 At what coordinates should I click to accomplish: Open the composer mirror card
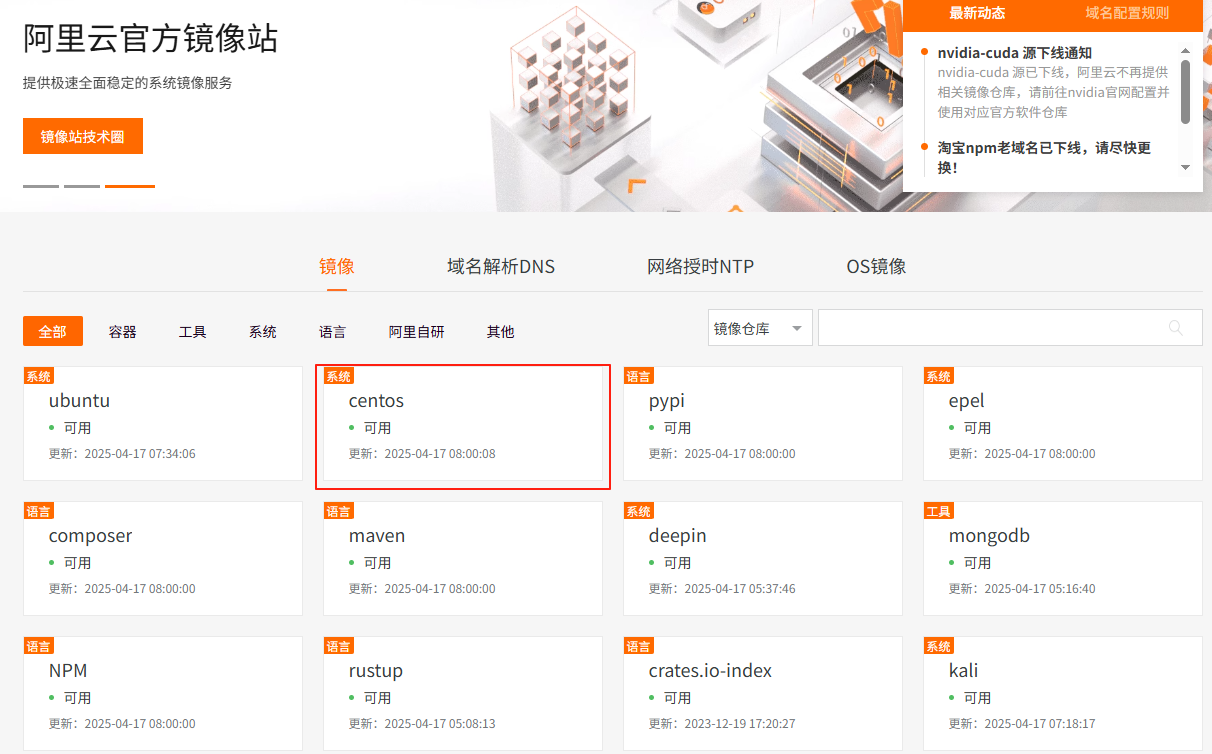pyautogui.click(x=163, y=558)
